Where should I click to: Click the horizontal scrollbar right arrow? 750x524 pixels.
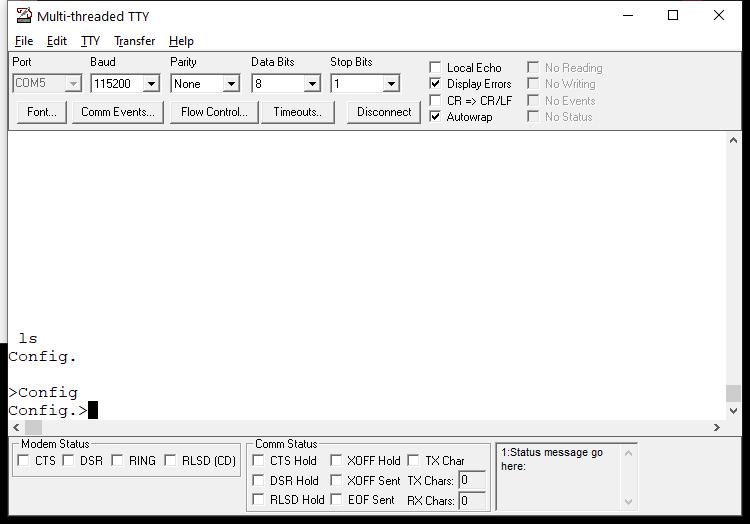pos(716,427)
